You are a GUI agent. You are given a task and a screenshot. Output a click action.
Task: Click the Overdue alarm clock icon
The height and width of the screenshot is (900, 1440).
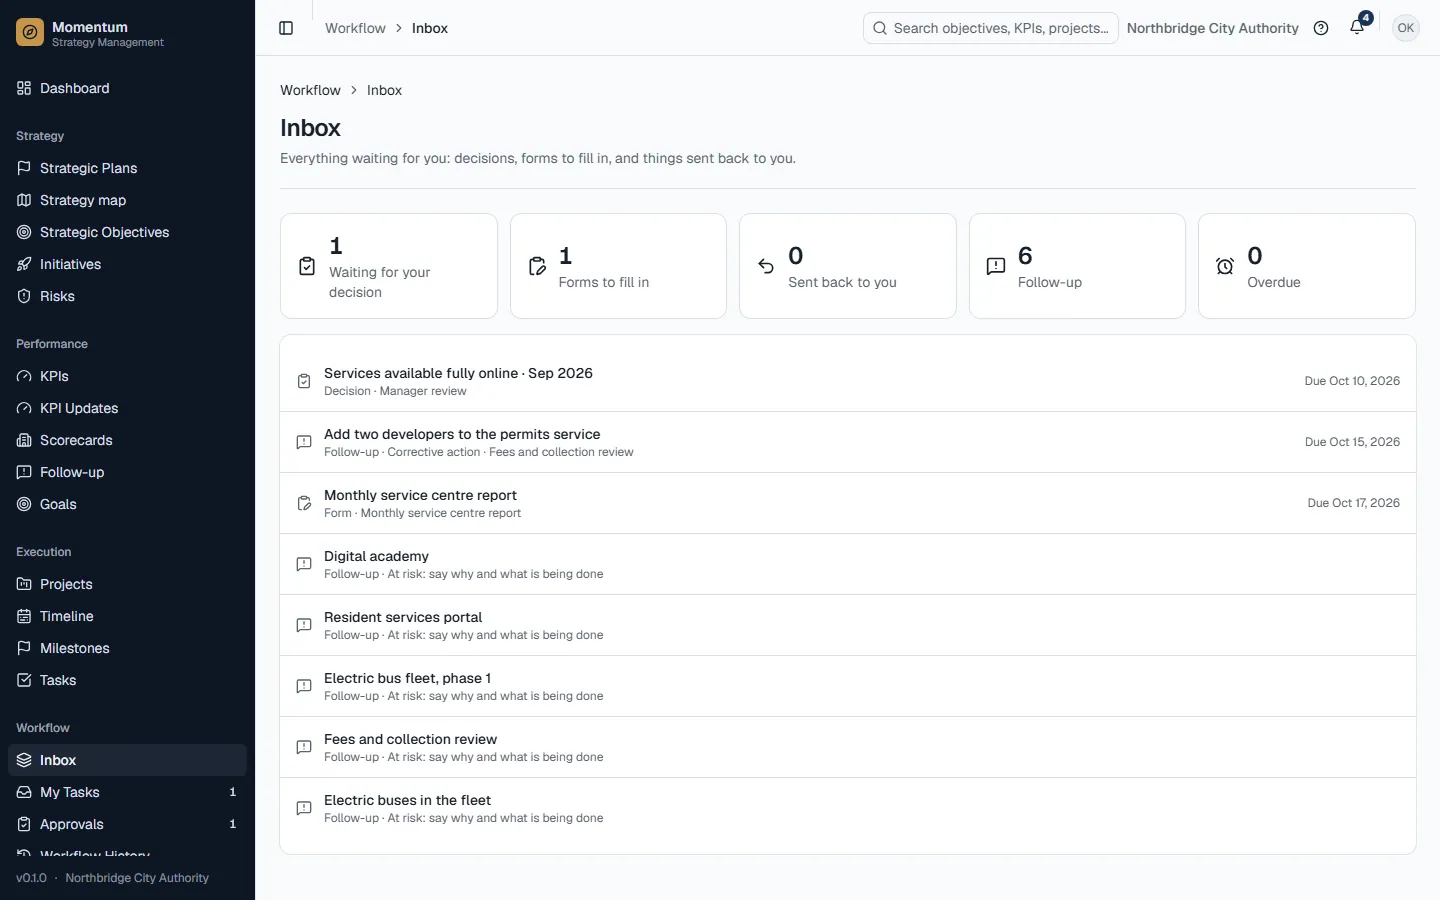click(x=1225, y=266)
